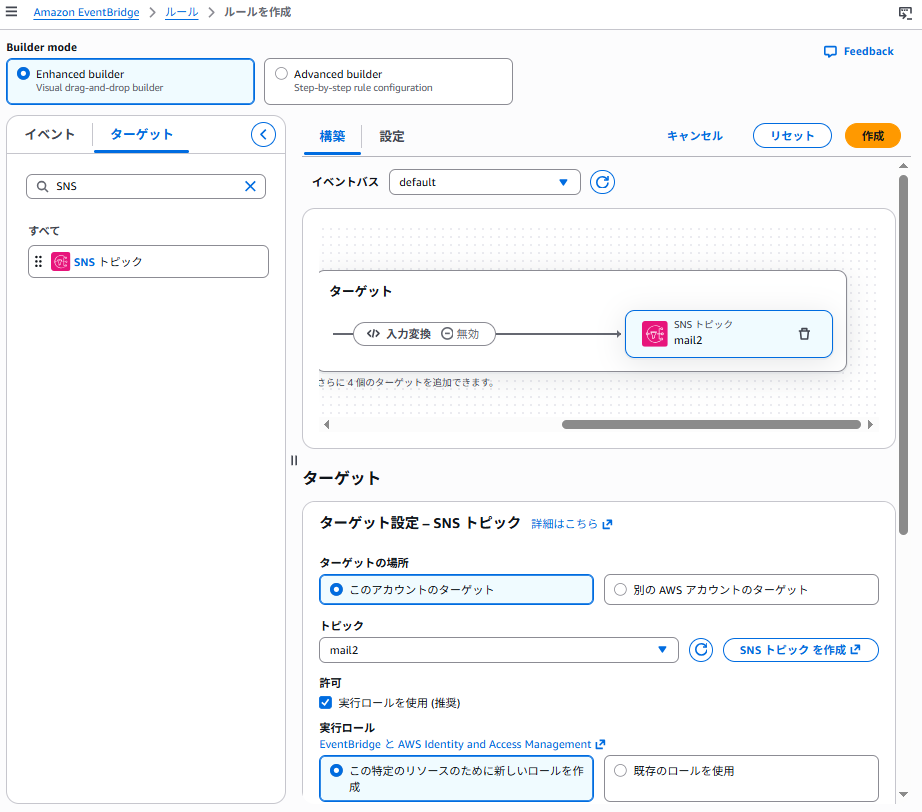Viewport: 922px width, 812px height.
Task: Click the Feedback speech bubble icon
Action: (830, 52)
